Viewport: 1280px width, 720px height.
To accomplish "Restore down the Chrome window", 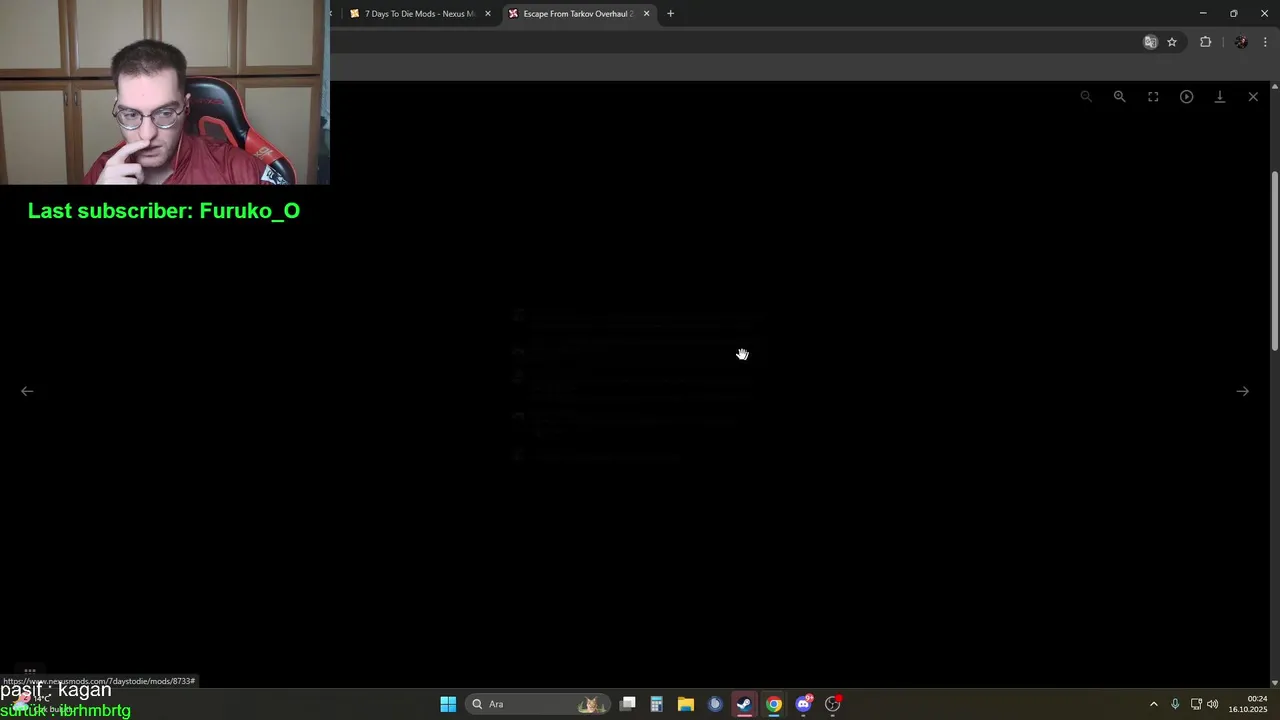I will [x=1233, y=13].
